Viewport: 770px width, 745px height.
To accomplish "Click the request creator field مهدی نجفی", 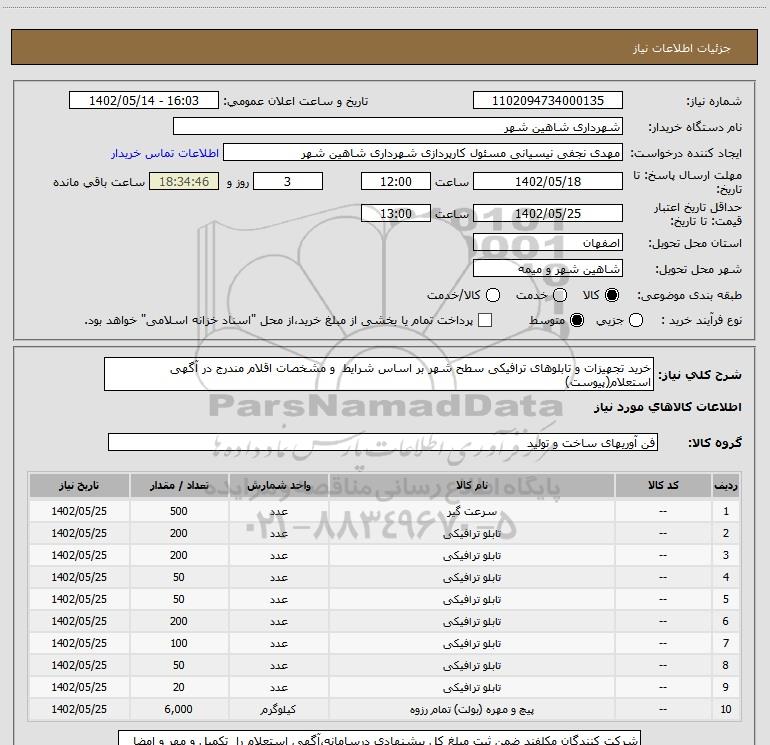I will 423,153.
